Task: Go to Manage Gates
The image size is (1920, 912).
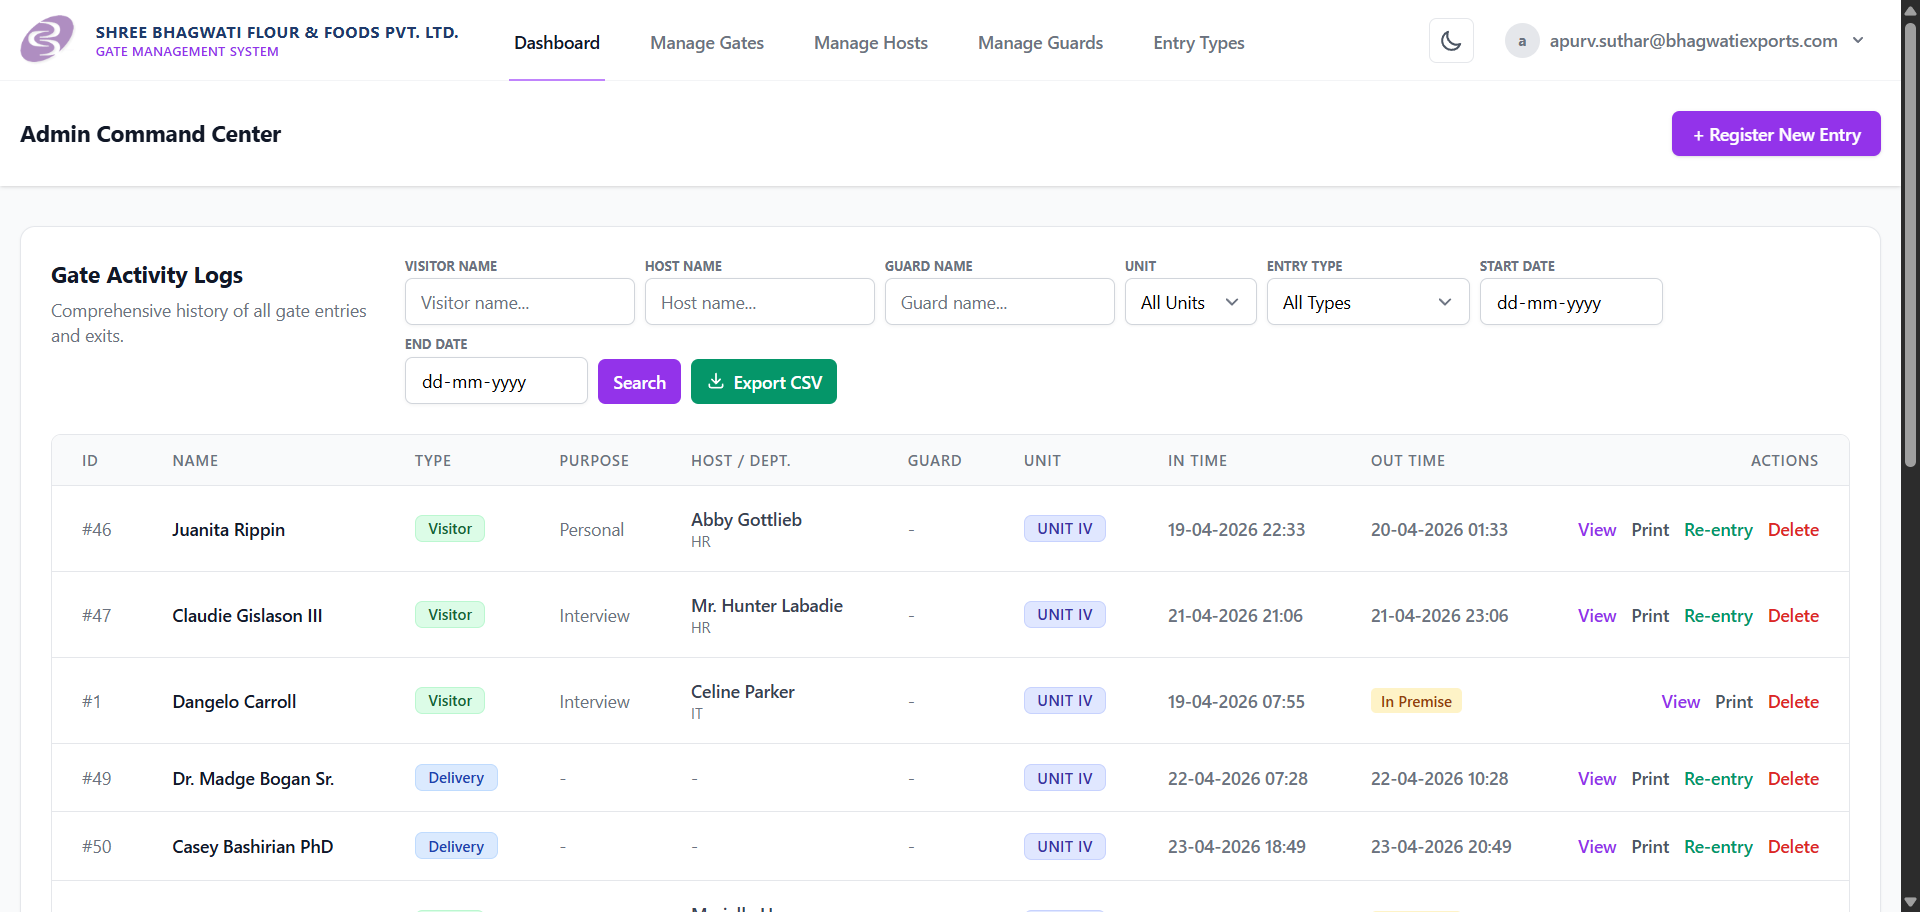Action: 707,43
